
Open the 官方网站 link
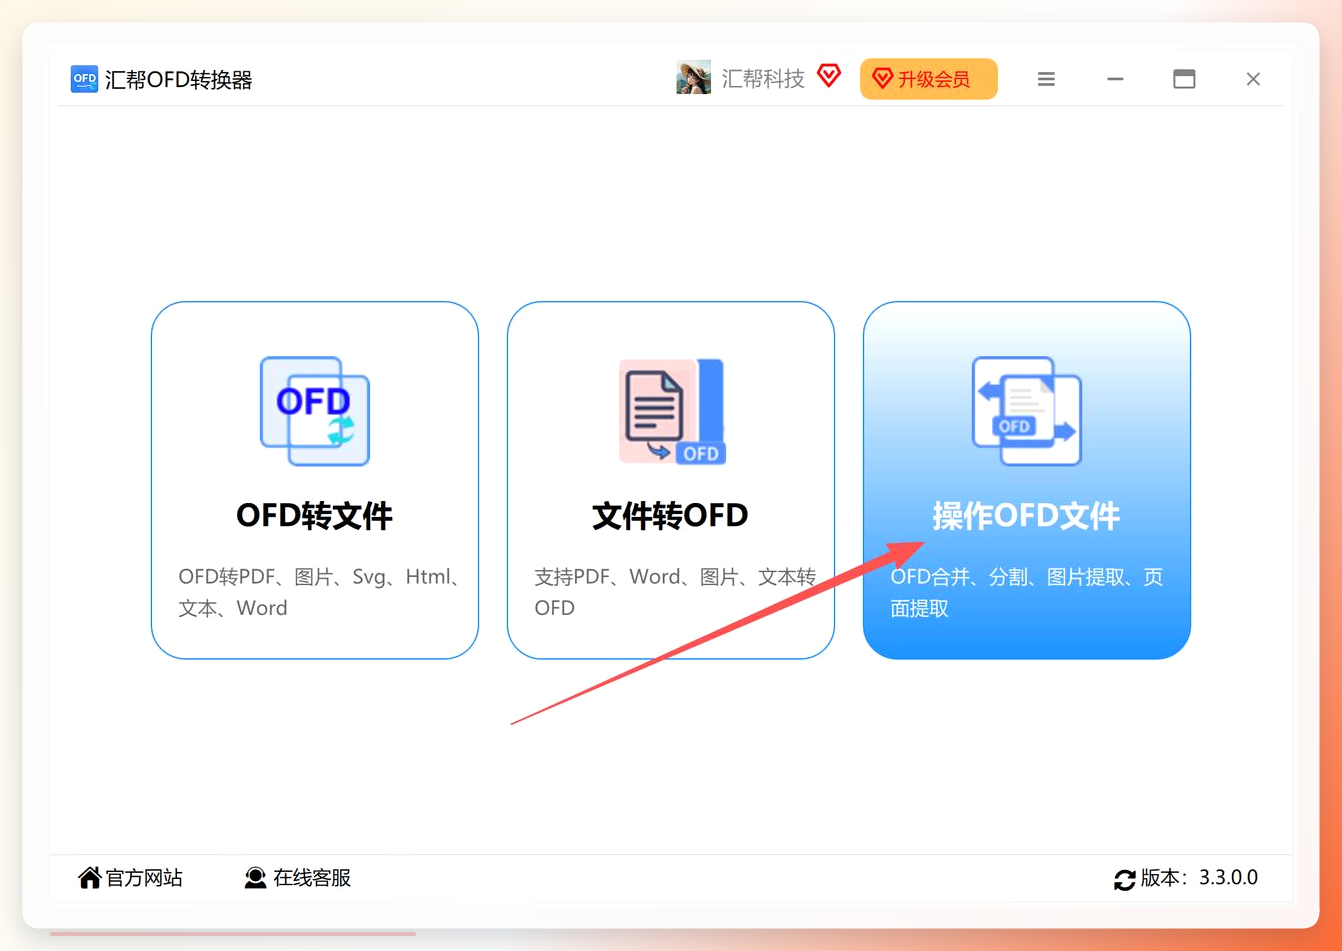pos(144,878)
